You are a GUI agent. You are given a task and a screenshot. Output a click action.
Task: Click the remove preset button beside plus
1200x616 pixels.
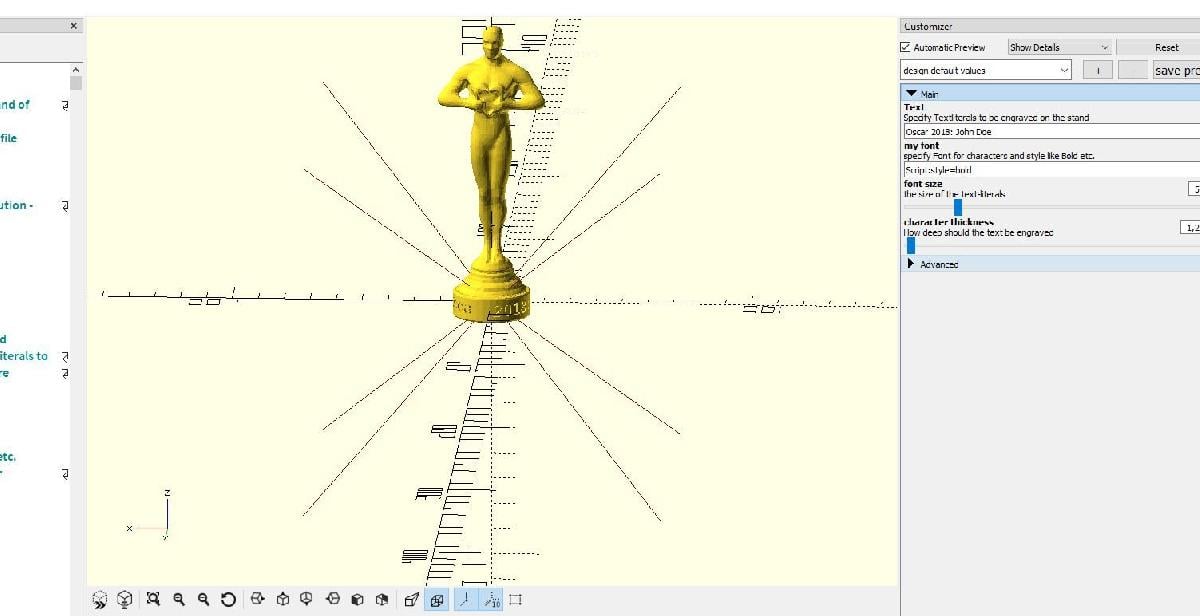(1133, 70)
